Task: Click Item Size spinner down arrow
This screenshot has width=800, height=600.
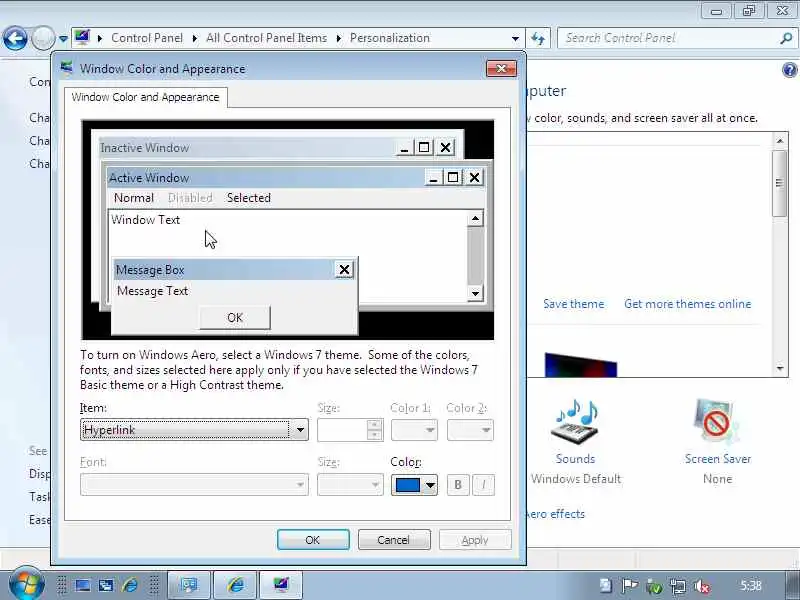Action: (x=374, y=435)
